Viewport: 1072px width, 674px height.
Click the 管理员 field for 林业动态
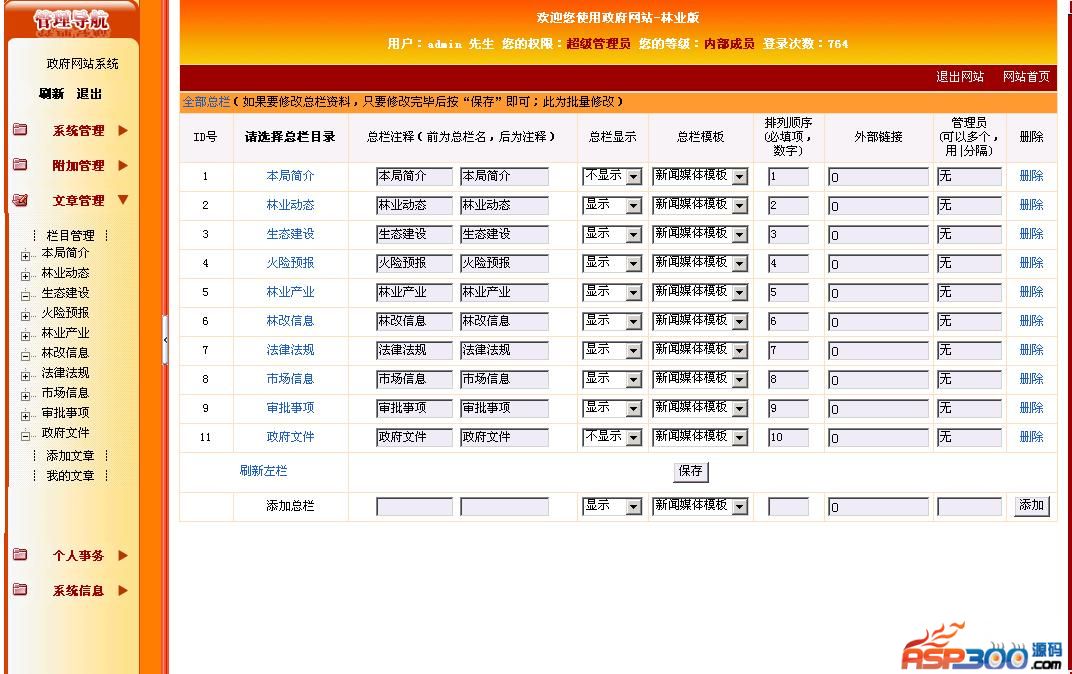pyautogui.click(x=969, y=206)
